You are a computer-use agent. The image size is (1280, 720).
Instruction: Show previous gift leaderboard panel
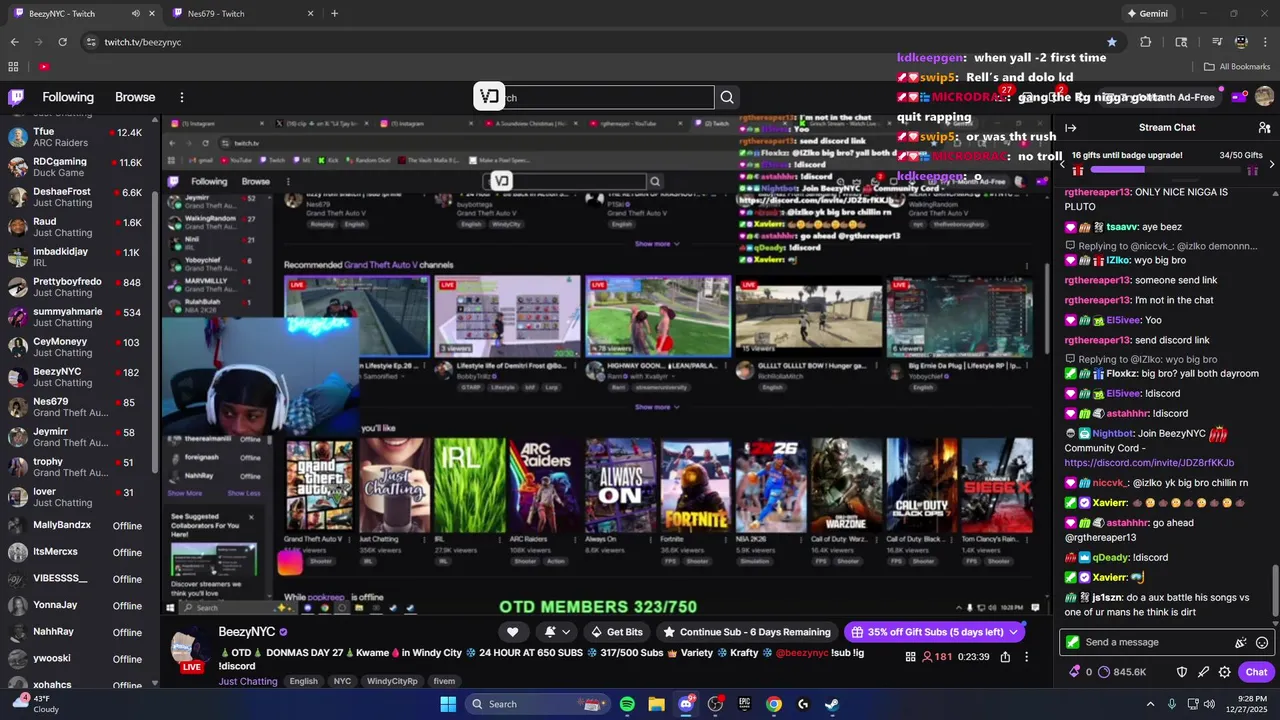(x=1062, y=163)
